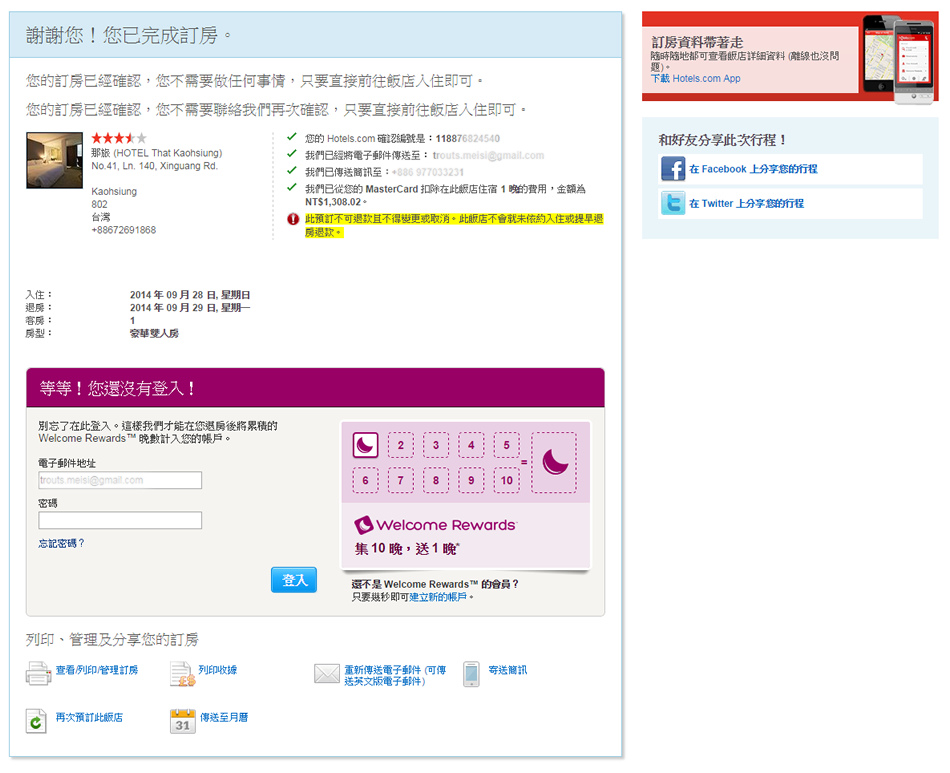Click the 等等！您還沒有登入！ header
This screenshot has height=773, width=950.
click(x=118, y=388)
